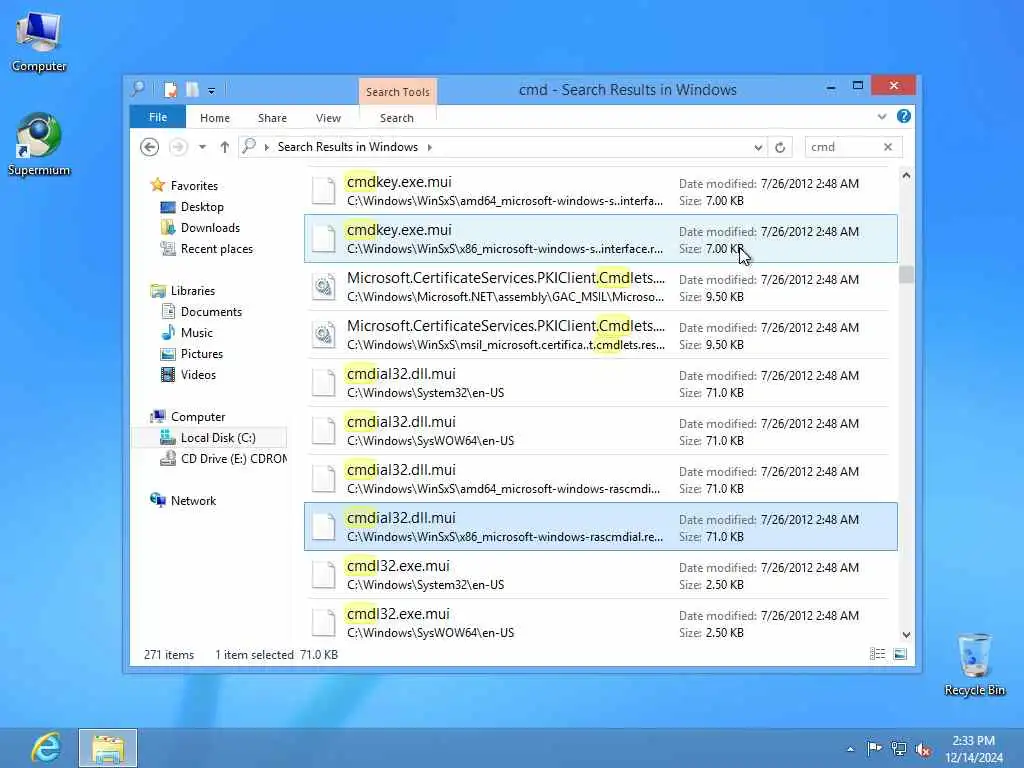Click the Search Tools contextual tab
The width and height of the screenshot is (1024, 768).
[398, 92]
